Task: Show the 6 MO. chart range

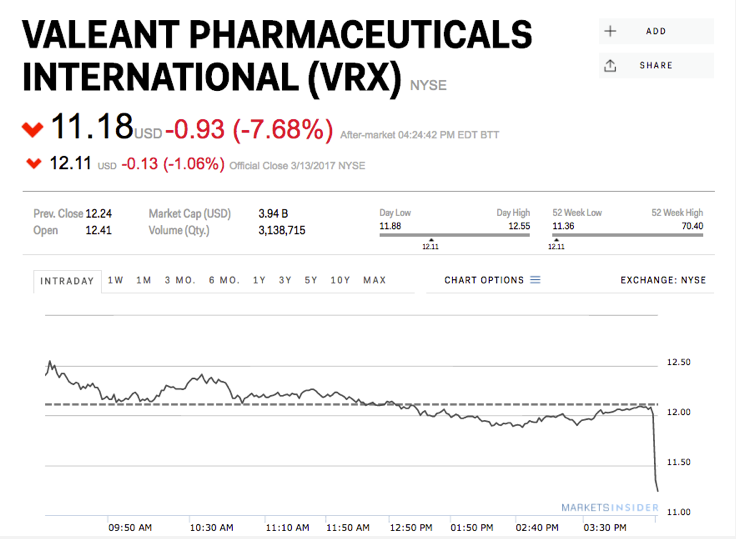Action: (224, 280)
